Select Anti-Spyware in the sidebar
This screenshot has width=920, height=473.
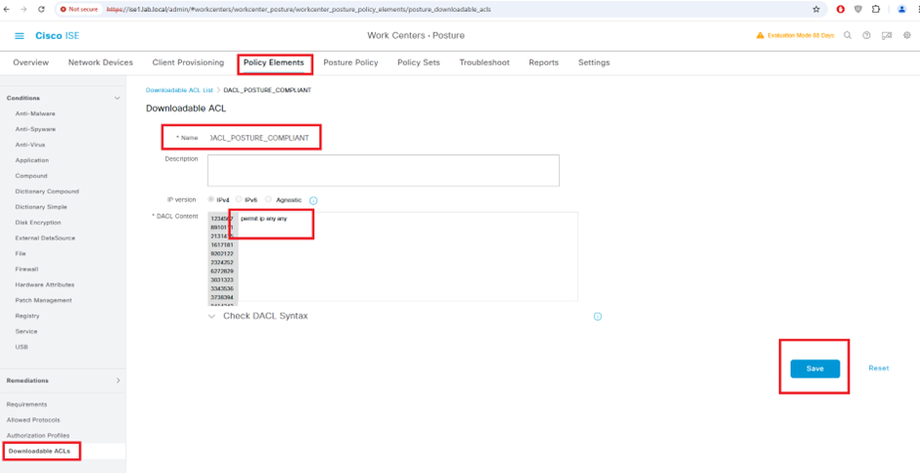(36, 129)
